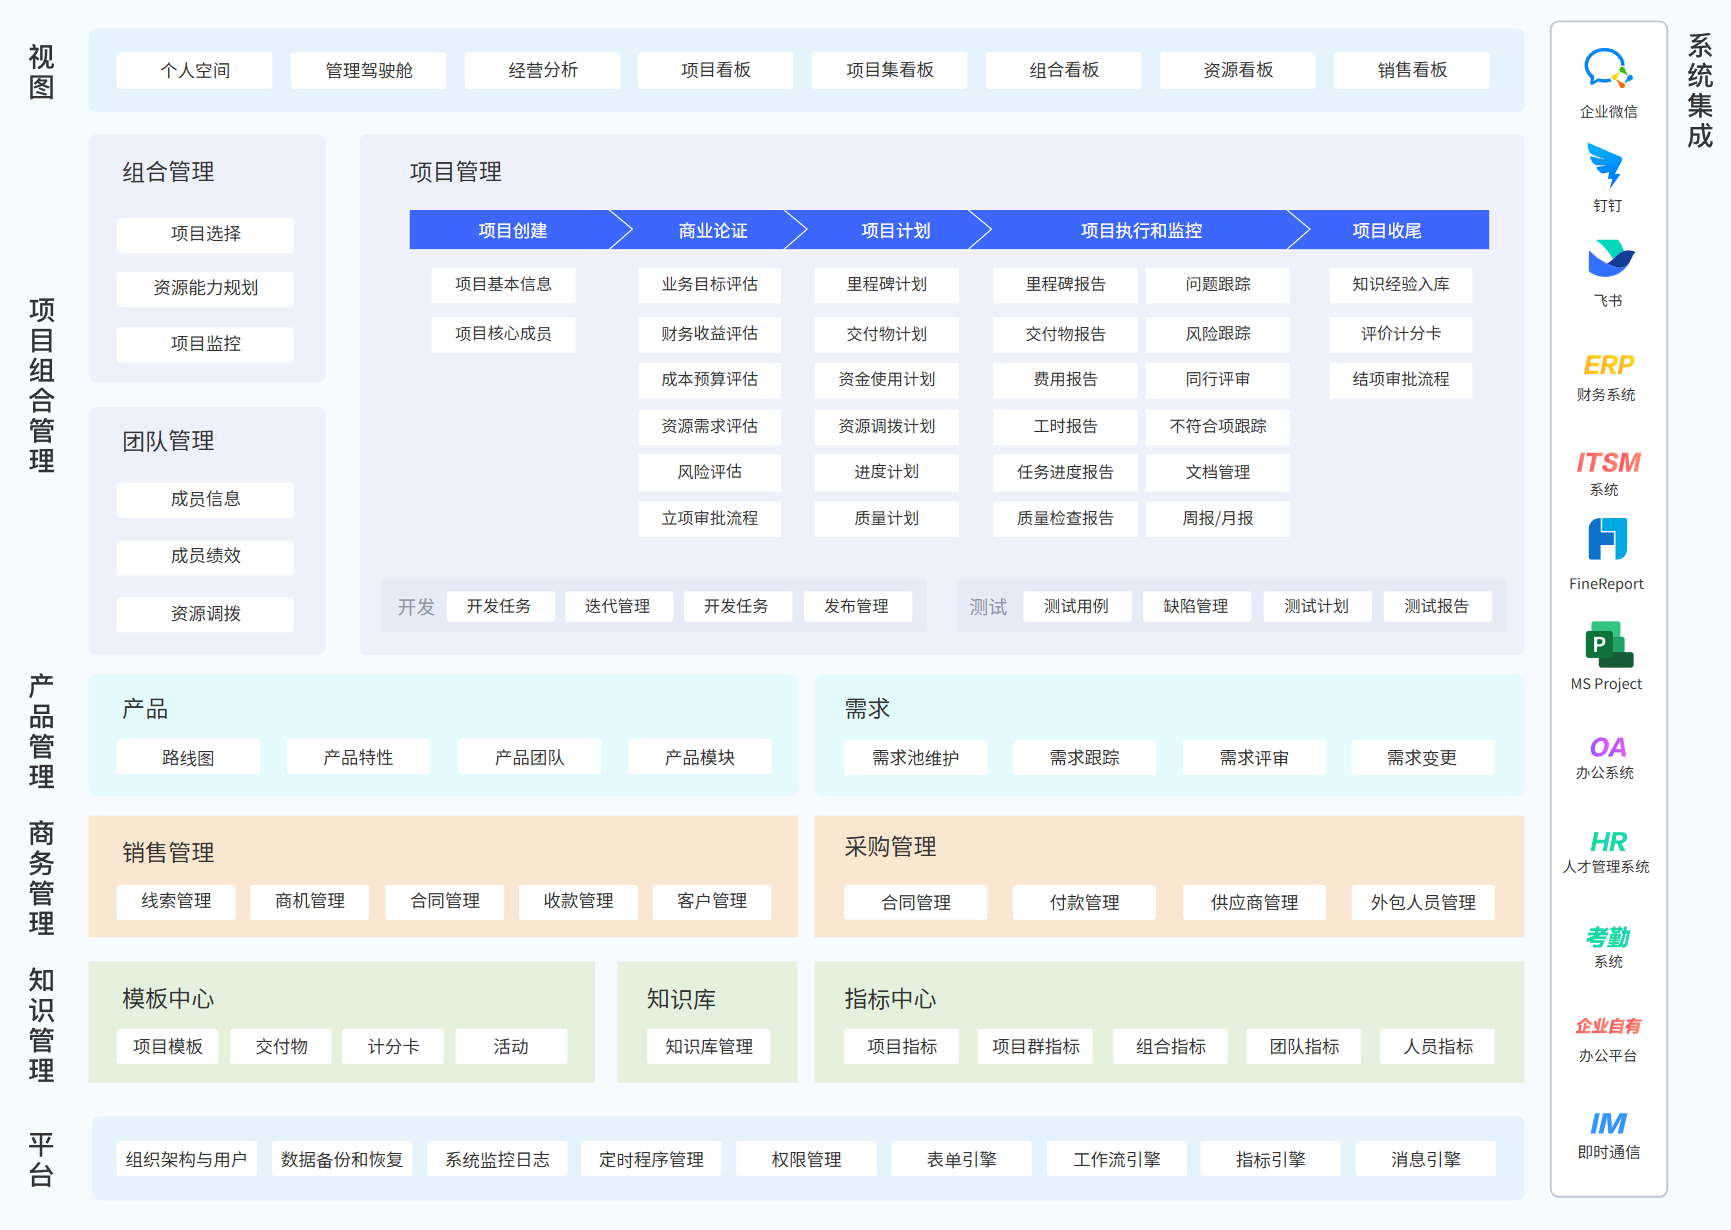The image size is (1731, 1230).
Task: Click 项目选择 under 组合管理
Action: (x=205, y=234)
